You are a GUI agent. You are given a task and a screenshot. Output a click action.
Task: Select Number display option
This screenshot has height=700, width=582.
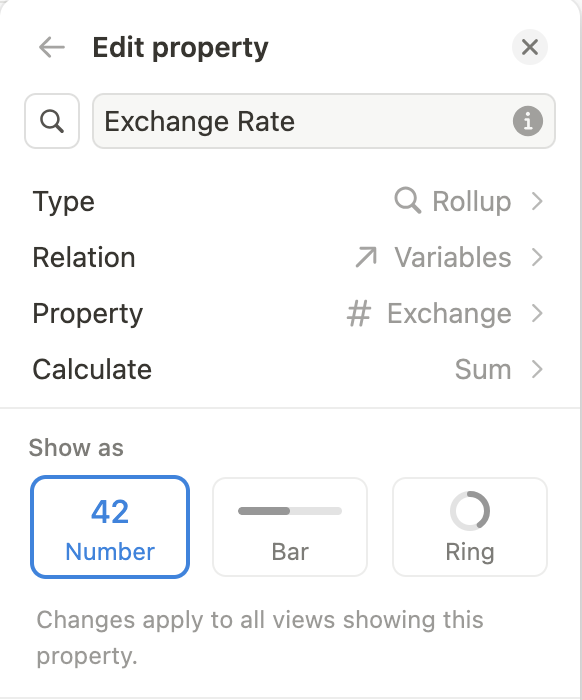click(110, 527)
